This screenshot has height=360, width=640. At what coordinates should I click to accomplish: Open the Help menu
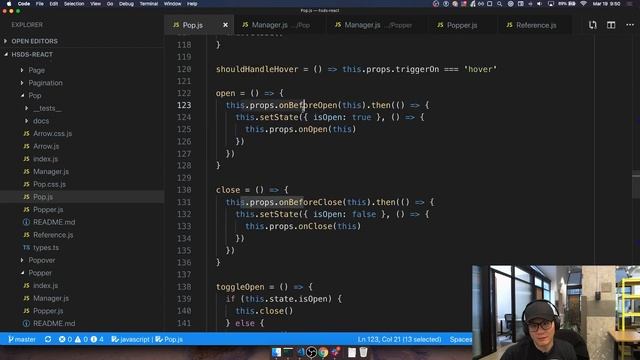tap(192, 4)
